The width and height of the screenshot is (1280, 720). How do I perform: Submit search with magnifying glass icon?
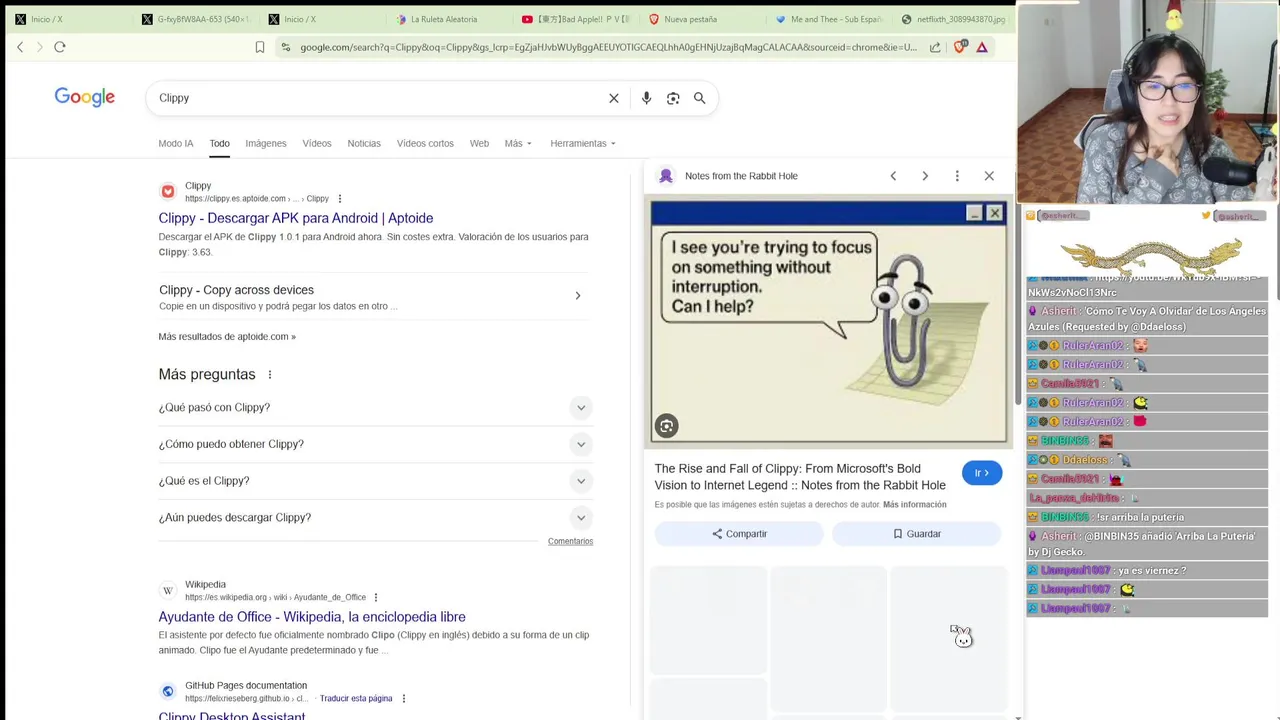[700, 98]
